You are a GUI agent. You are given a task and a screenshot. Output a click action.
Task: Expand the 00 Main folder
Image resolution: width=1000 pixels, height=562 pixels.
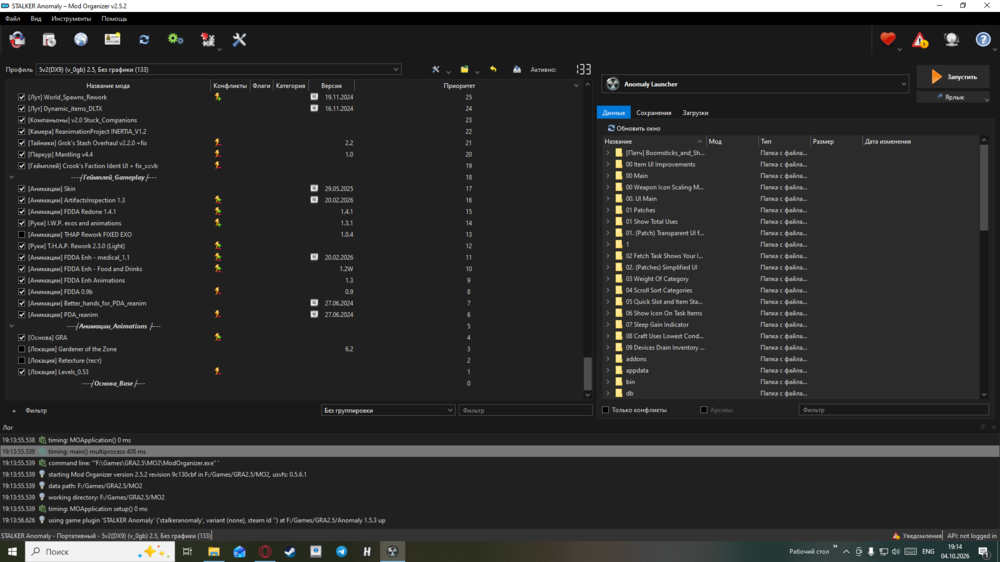608,176
